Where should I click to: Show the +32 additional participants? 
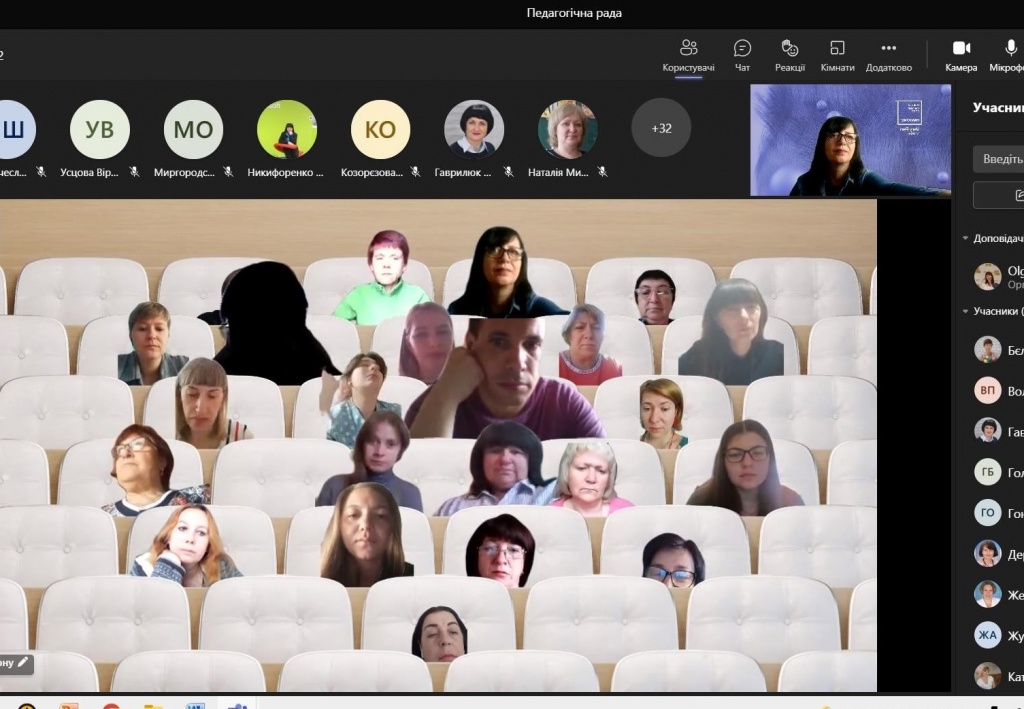(x=661, y=128)
